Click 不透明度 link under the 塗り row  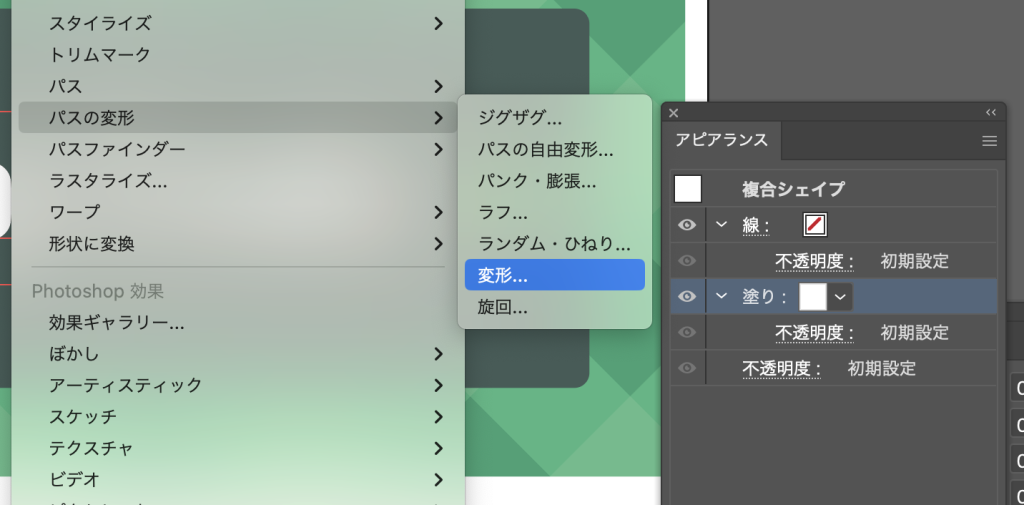click(x=815, y=332)
